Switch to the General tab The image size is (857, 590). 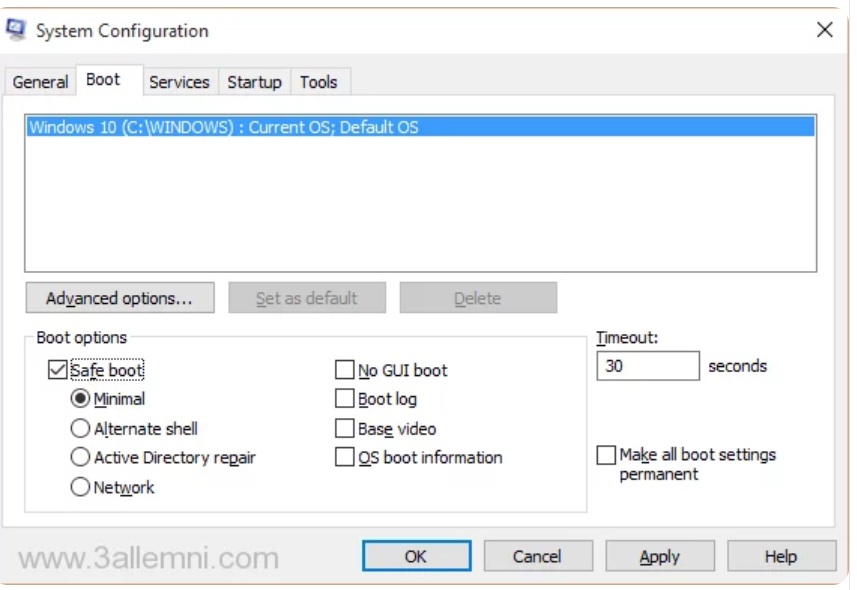(40, 82)
